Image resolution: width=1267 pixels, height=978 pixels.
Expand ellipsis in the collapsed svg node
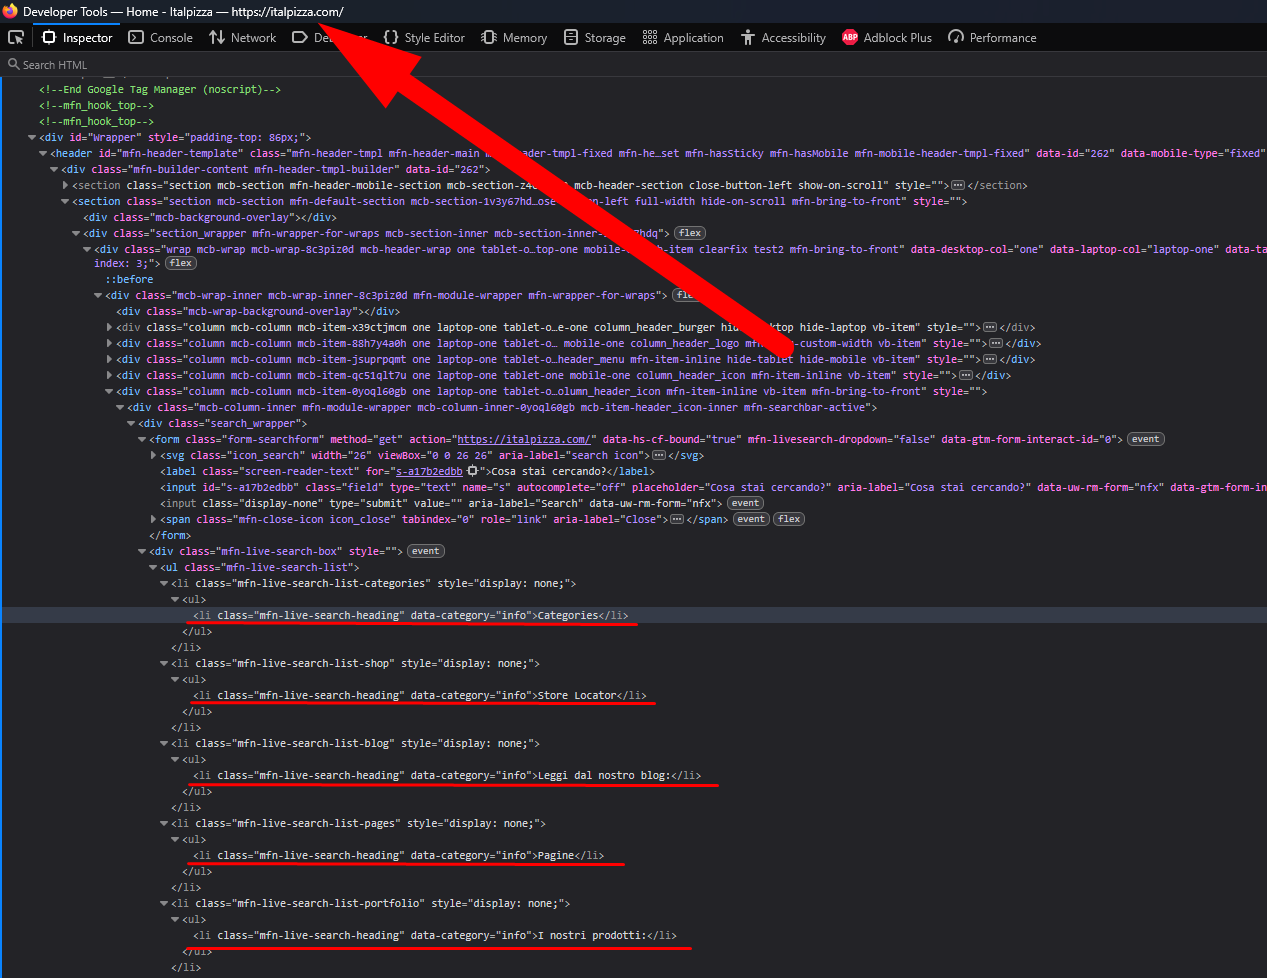click(658, 456)
